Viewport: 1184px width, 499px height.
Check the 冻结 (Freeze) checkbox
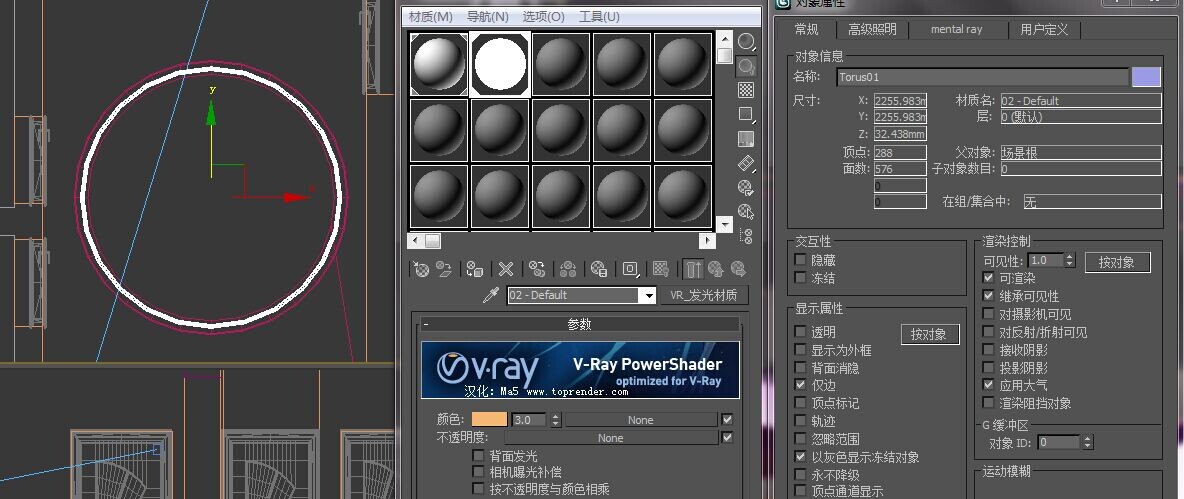point(800,278)
